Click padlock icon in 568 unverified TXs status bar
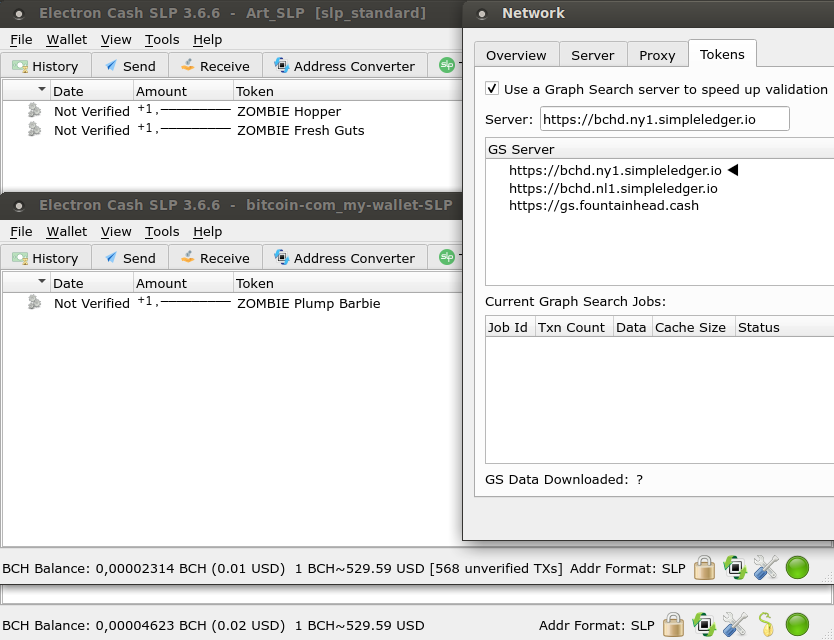 tap(704, 568)
